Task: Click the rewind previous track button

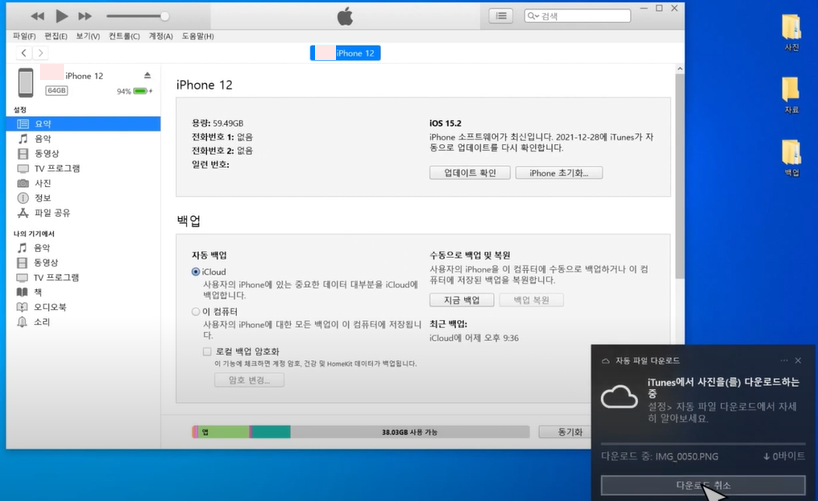Action: 38,16
